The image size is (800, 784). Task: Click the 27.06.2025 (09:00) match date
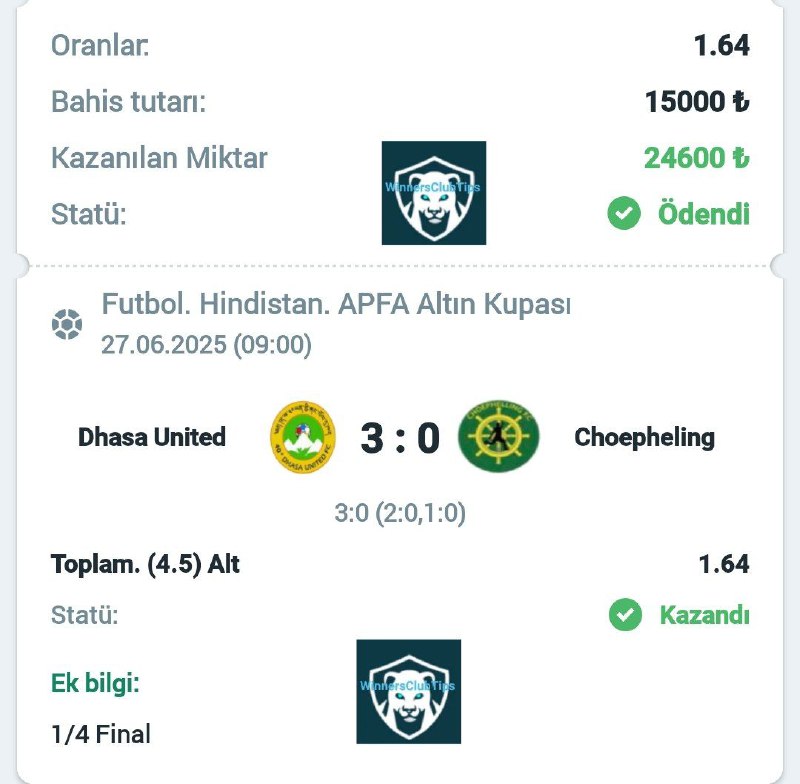(206, 345)
